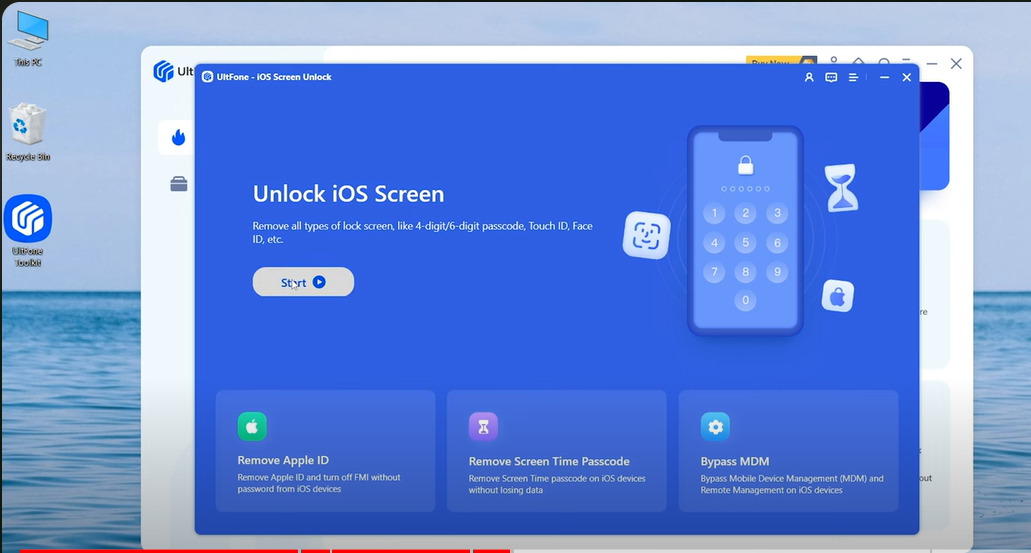
Task: Click the play arrow inside the Start button
Action: [319, 282]
